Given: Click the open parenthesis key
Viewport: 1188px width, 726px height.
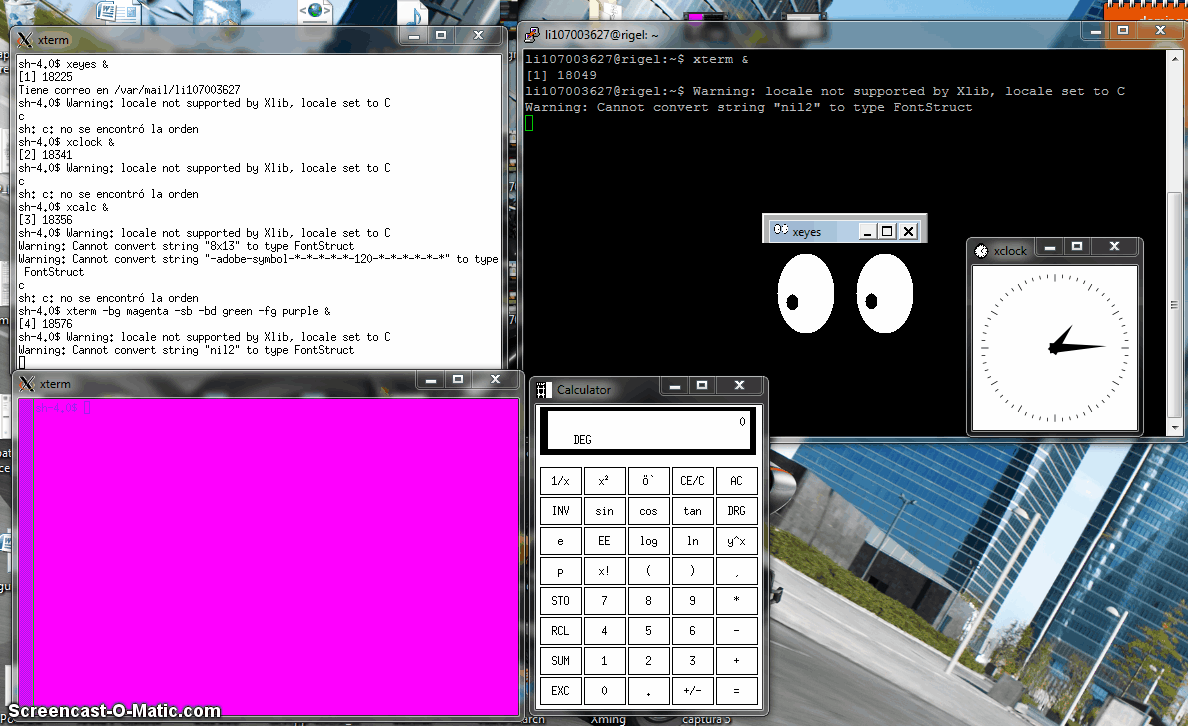Looking at the screenshot, I should tap(648, 571).
